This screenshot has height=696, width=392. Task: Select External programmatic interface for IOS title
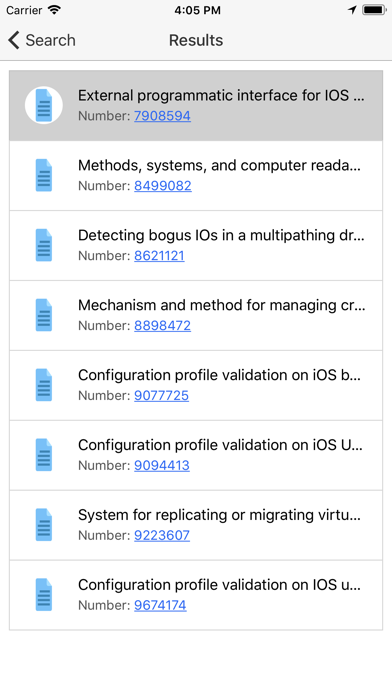point(221,95)
